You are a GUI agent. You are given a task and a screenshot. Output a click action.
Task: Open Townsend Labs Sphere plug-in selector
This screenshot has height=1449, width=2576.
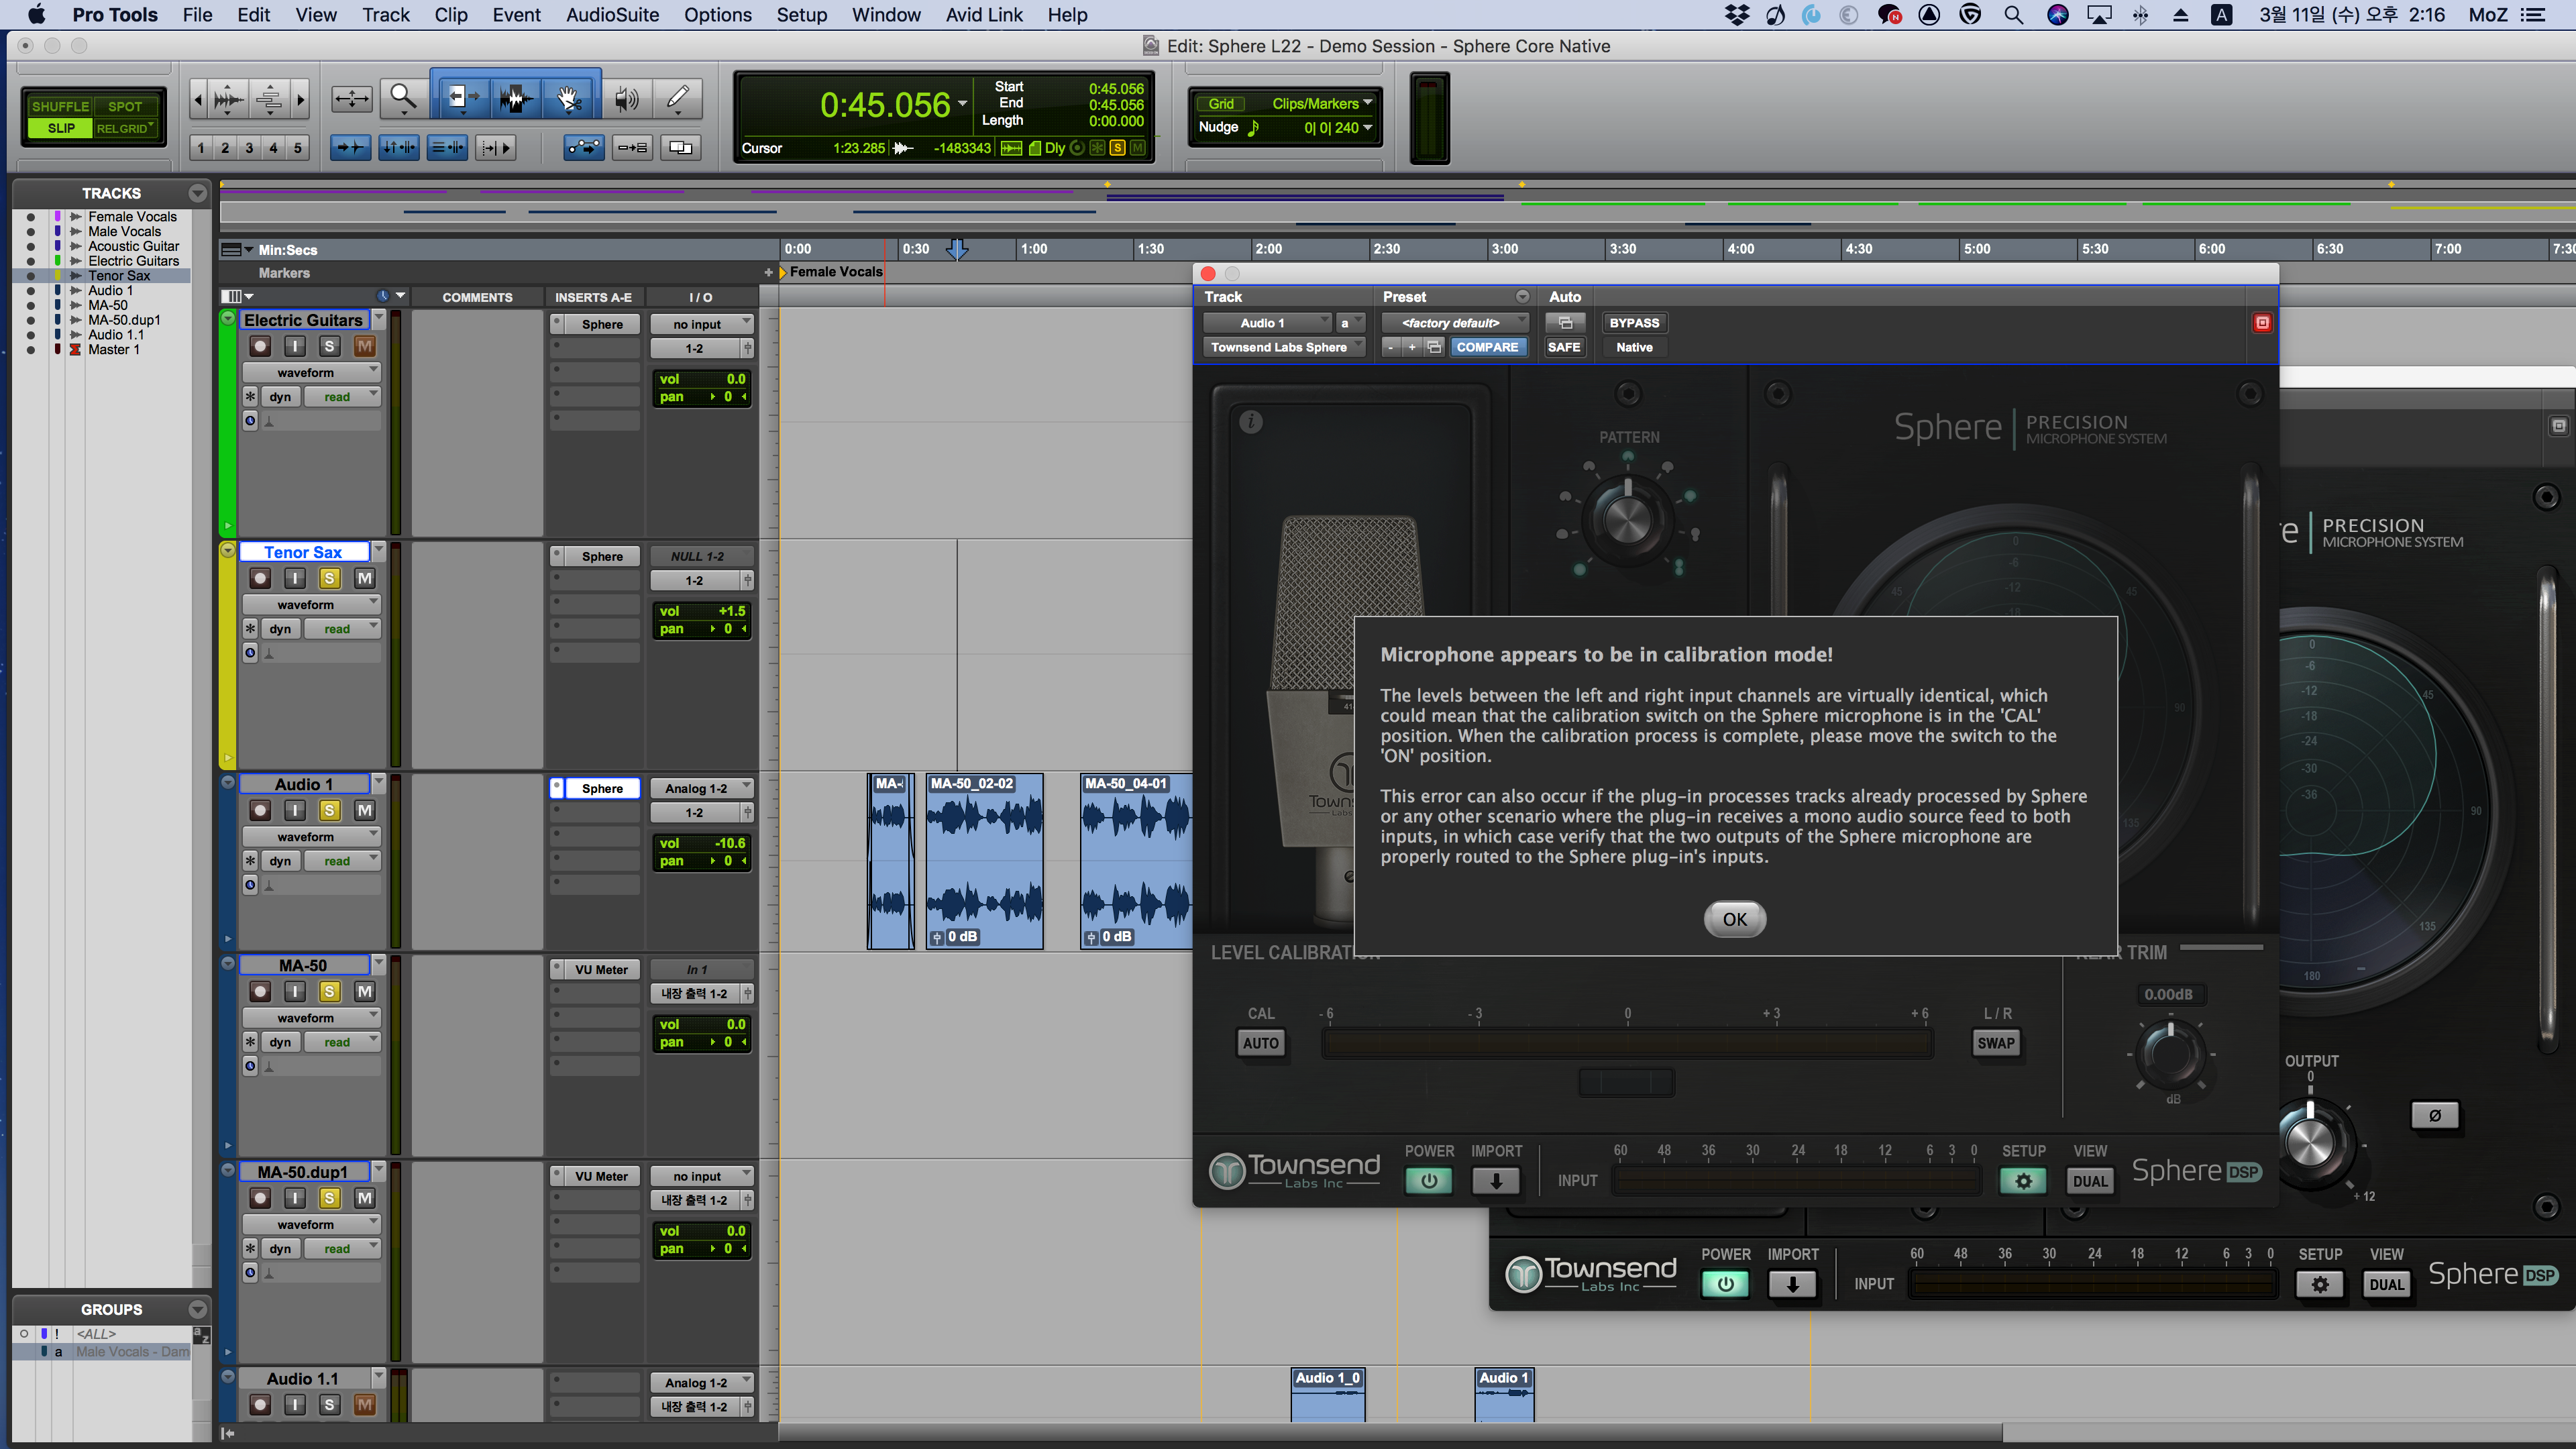point(1285,347)
